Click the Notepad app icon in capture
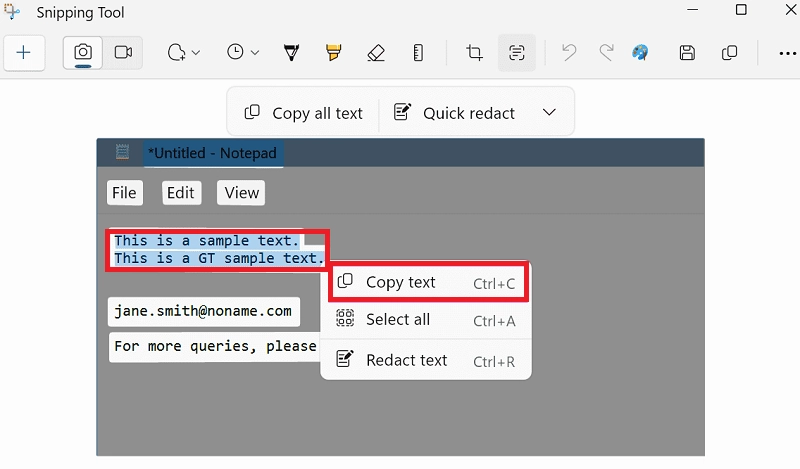Screen dimensions: 800x469 tap(122, 152)
